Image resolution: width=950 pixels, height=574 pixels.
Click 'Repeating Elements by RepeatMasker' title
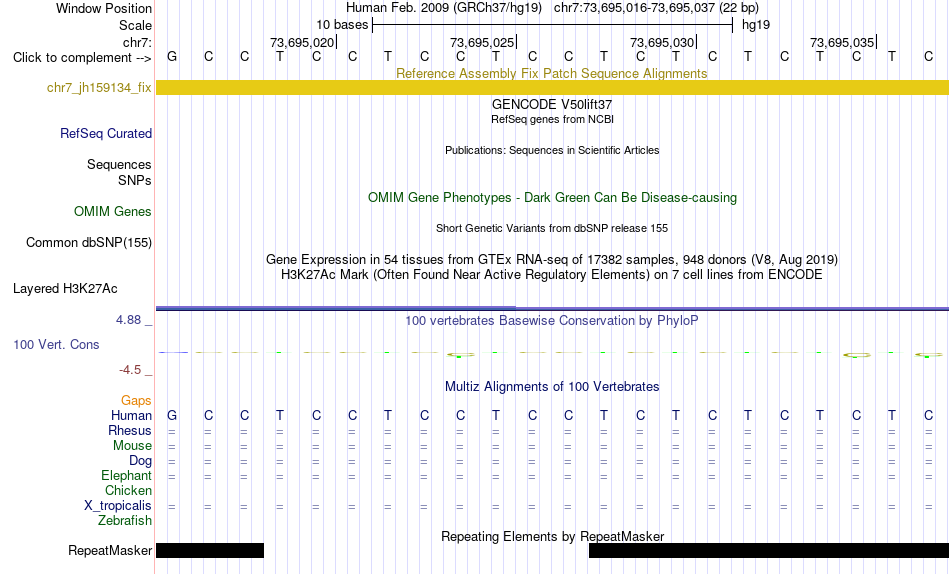tap(553, 536)
